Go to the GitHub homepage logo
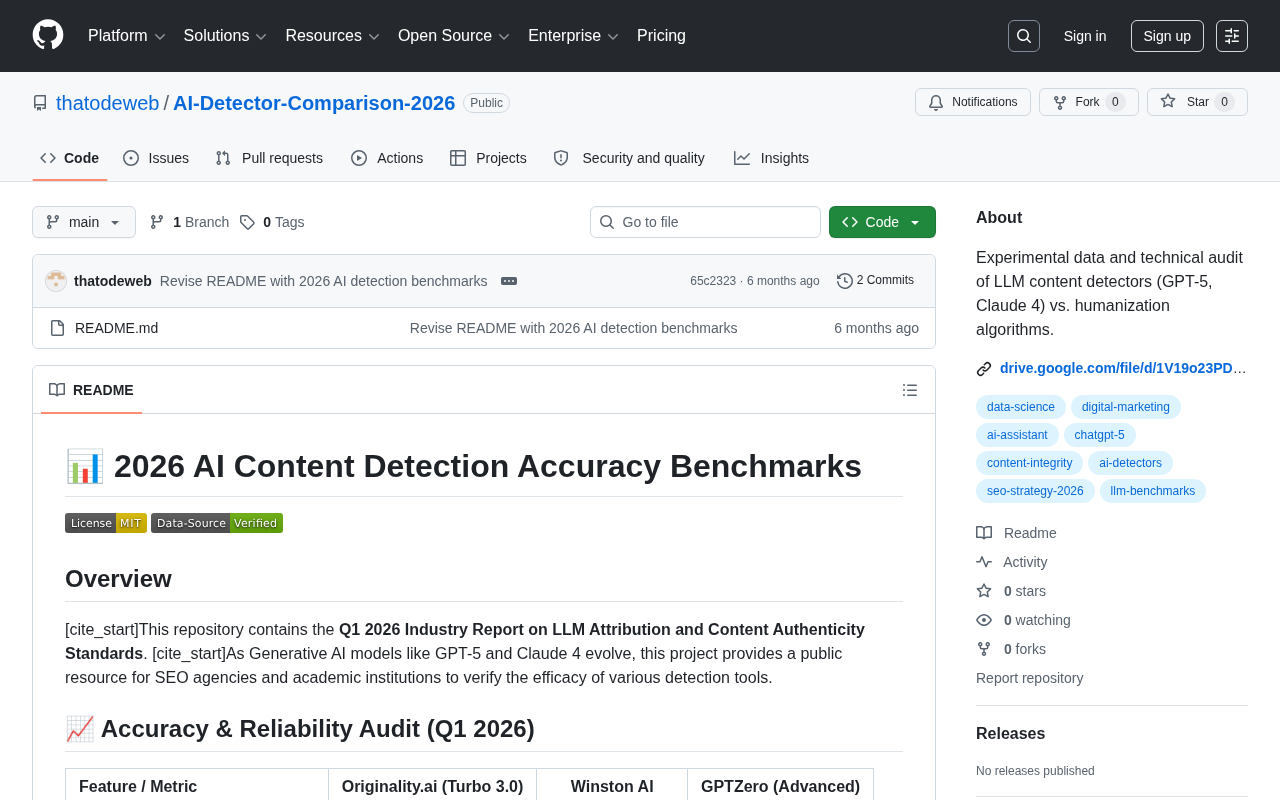The height and width of the screenshot is (800, 1280). (x=48, y=35)
